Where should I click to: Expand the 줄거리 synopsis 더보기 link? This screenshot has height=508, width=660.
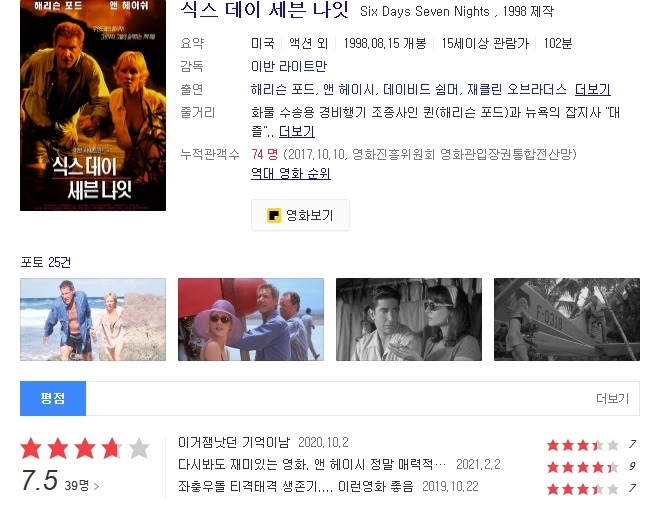tap(297, 132)
